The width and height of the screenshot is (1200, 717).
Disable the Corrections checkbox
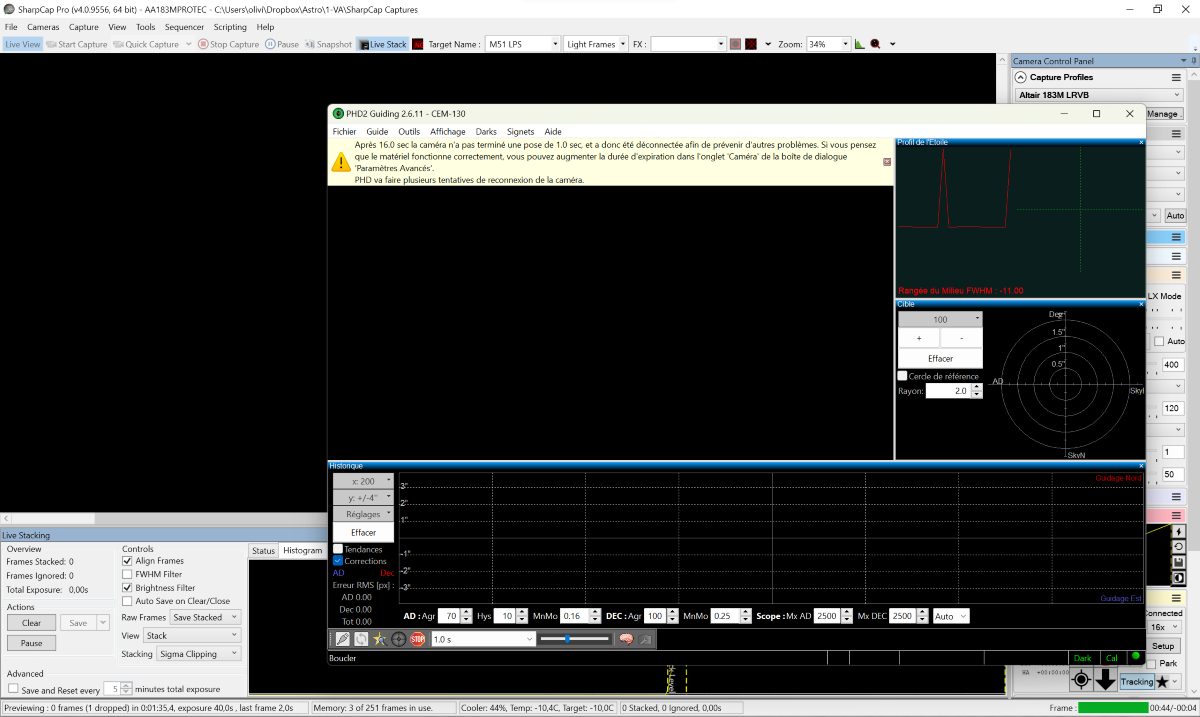(x=338, y=561)
